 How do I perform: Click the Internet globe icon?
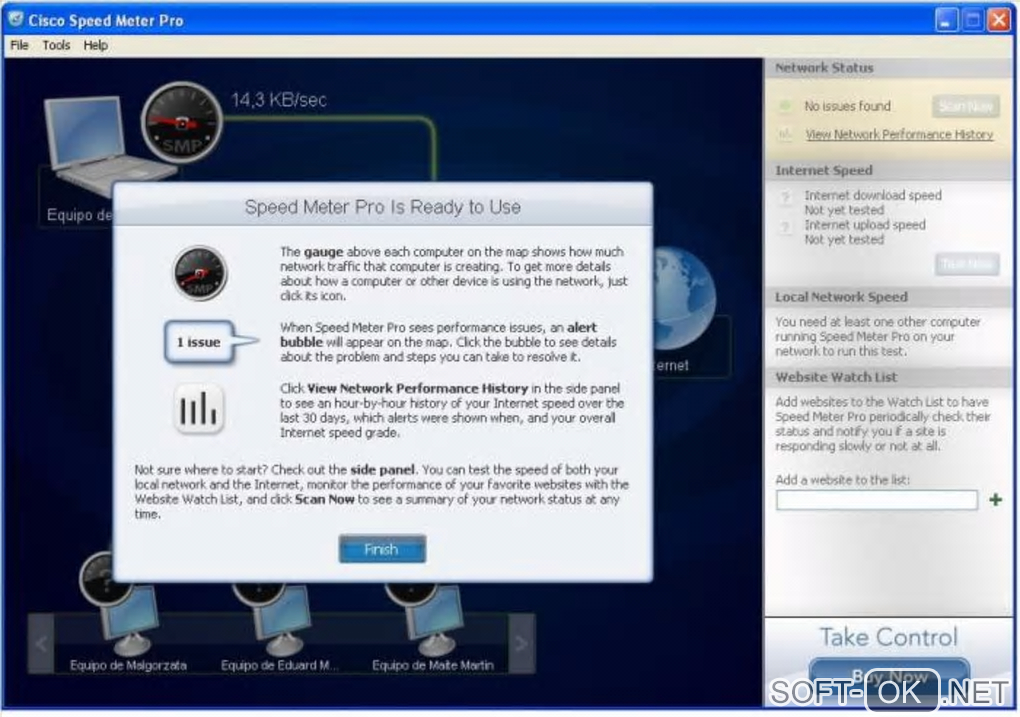pyautogui.click(x=683, y=297)
